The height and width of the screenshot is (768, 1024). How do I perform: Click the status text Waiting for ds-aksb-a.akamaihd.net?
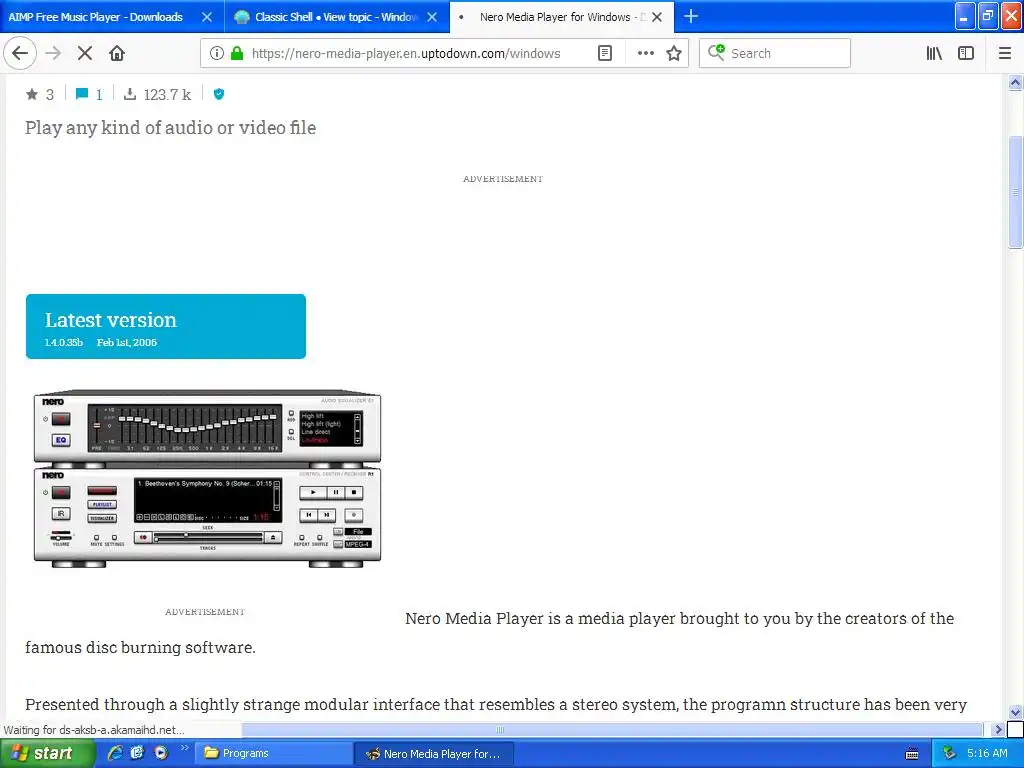pyautogui.click(x=94, y=729)
